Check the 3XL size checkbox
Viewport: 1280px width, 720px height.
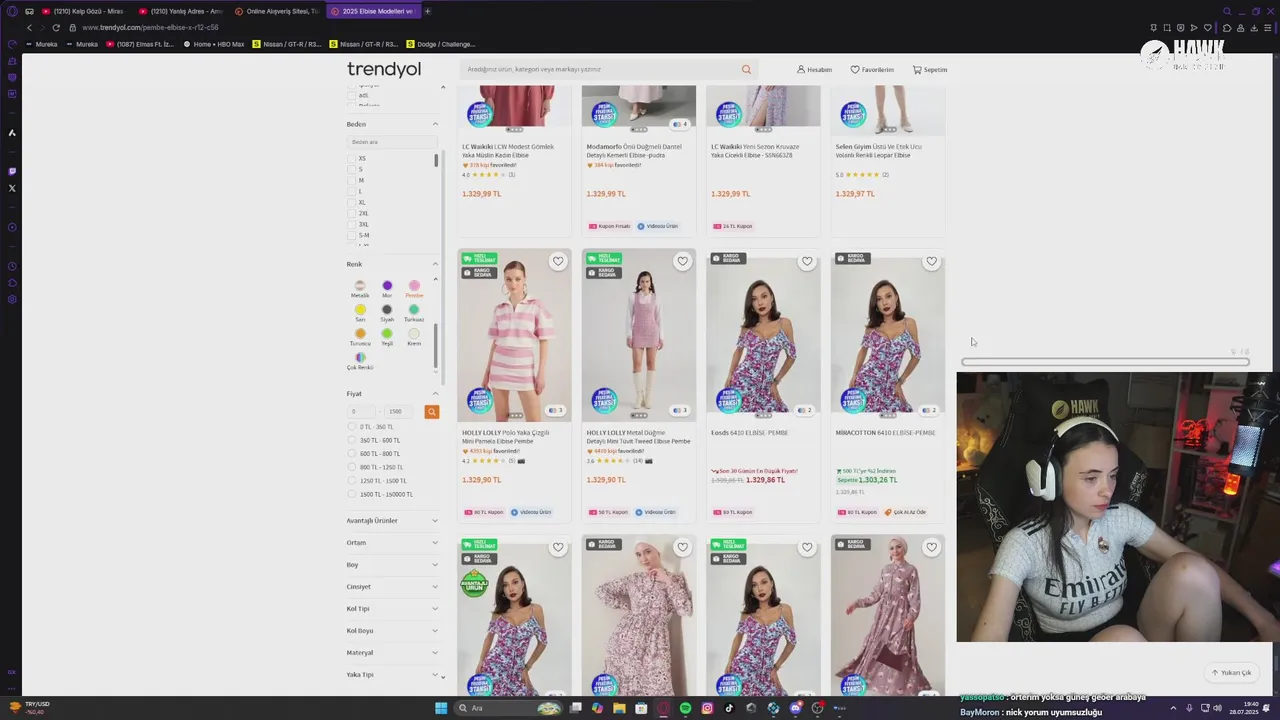click(x=352, y=224)
